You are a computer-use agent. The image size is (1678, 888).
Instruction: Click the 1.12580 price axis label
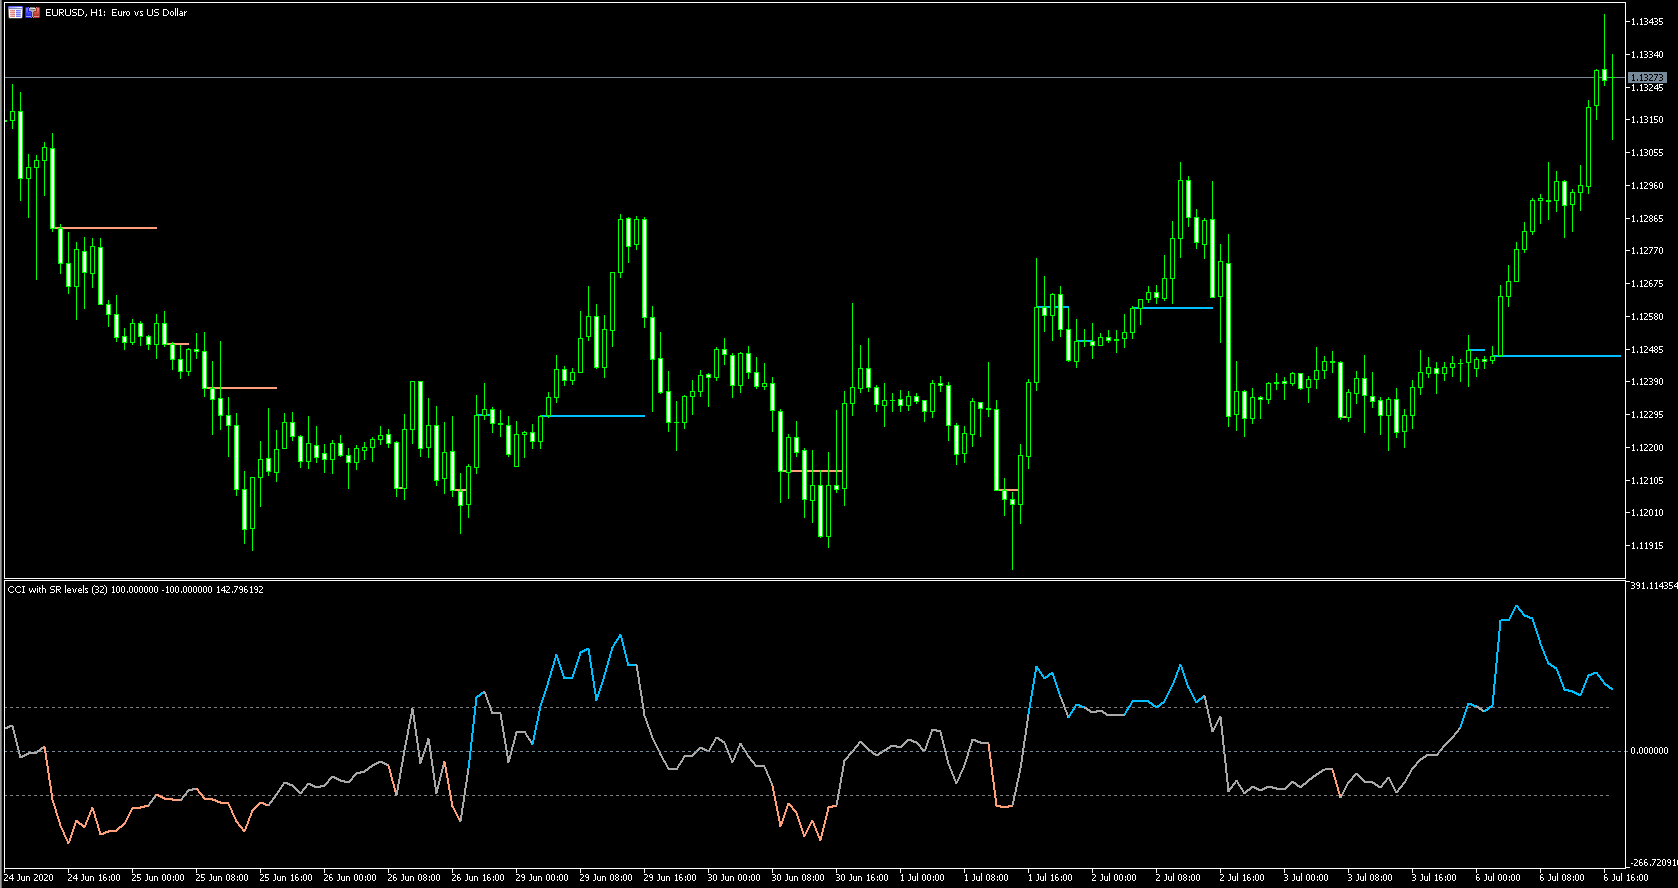click(1647, 317)
